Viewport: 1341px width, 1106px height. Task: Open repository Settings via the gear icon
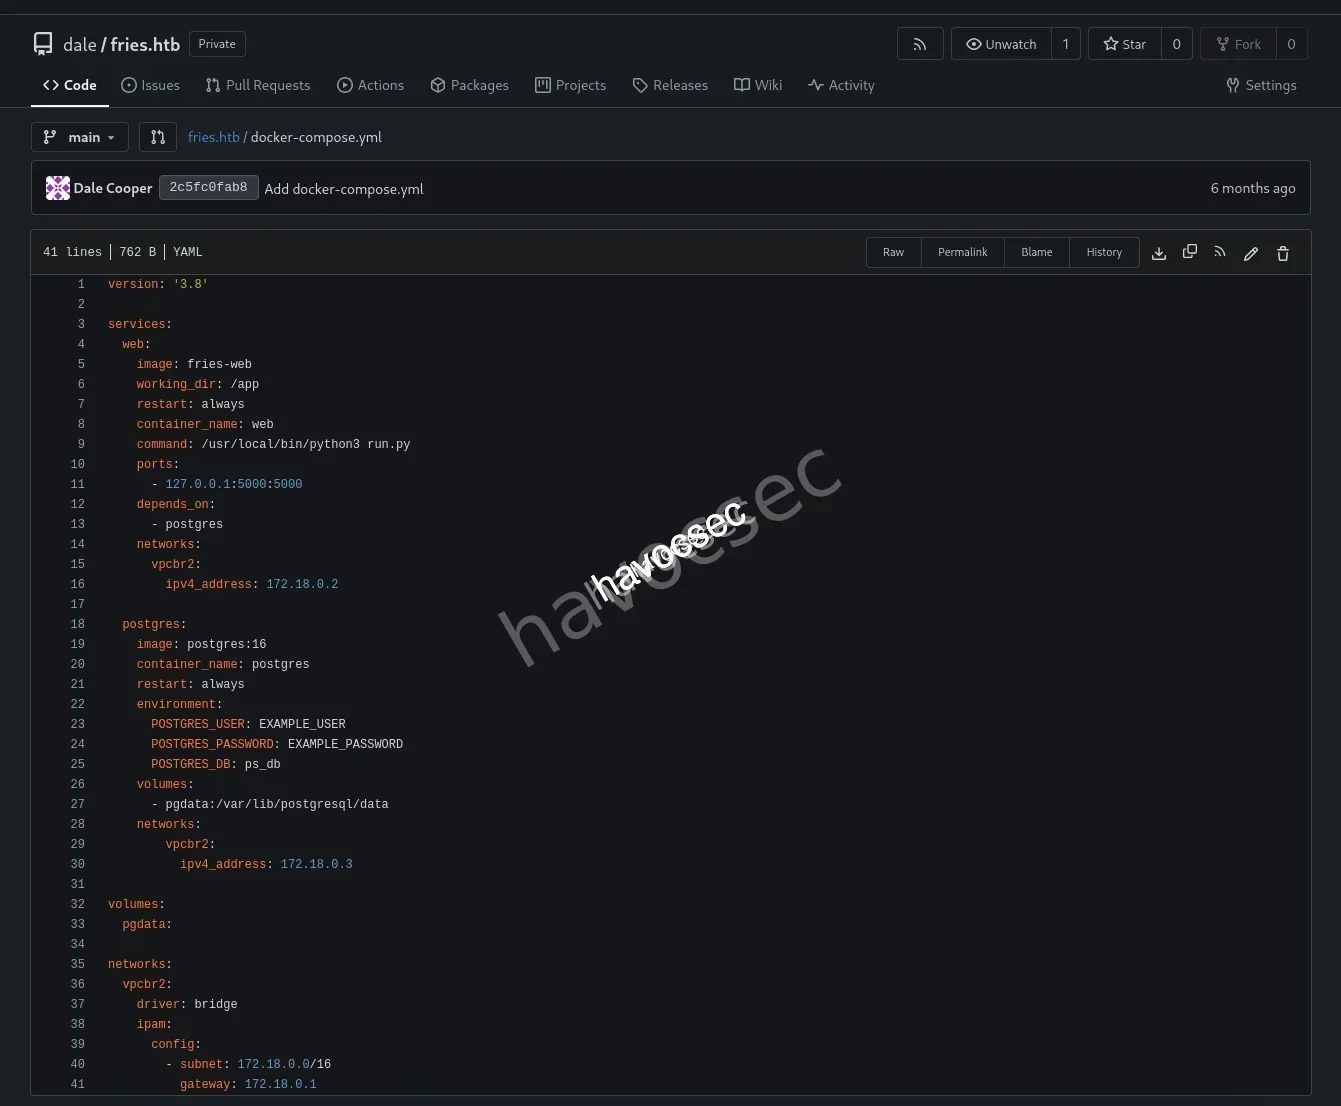1260,85
